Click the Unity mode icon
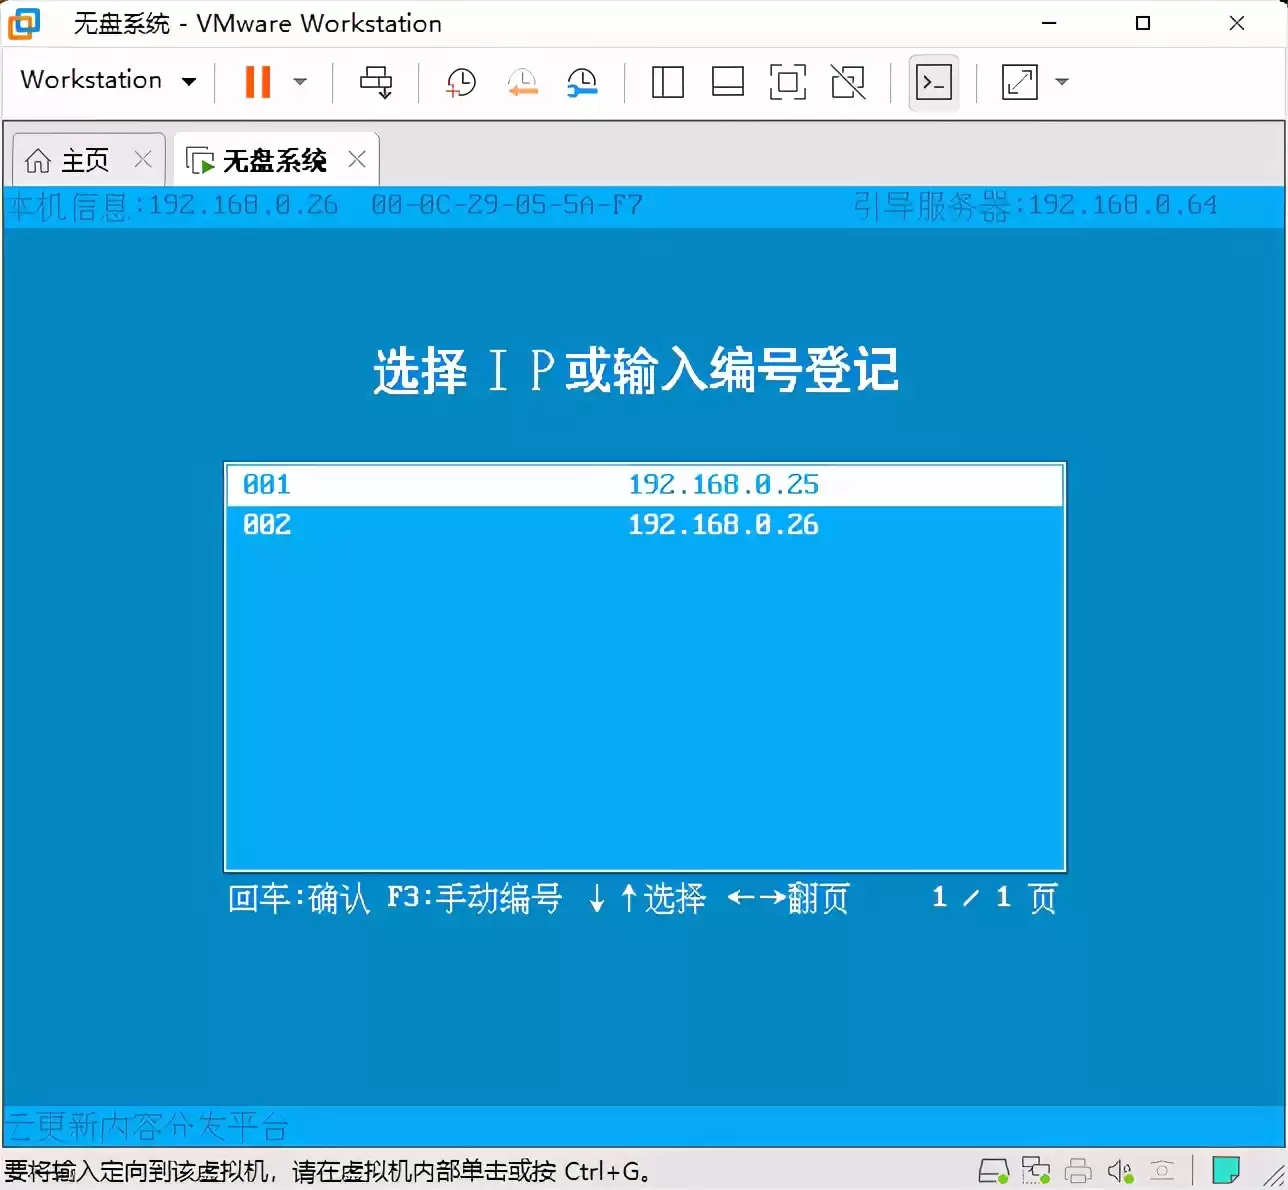 849,82
